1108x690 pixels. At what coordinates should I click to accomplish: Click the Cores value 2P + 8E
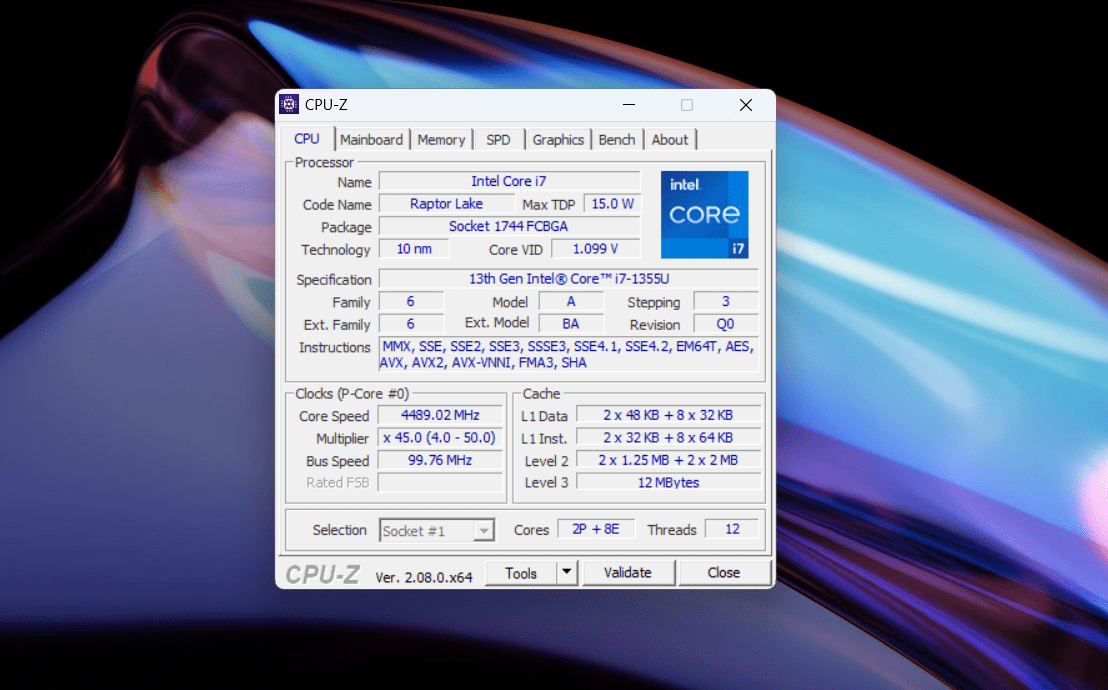click(596, 529)
